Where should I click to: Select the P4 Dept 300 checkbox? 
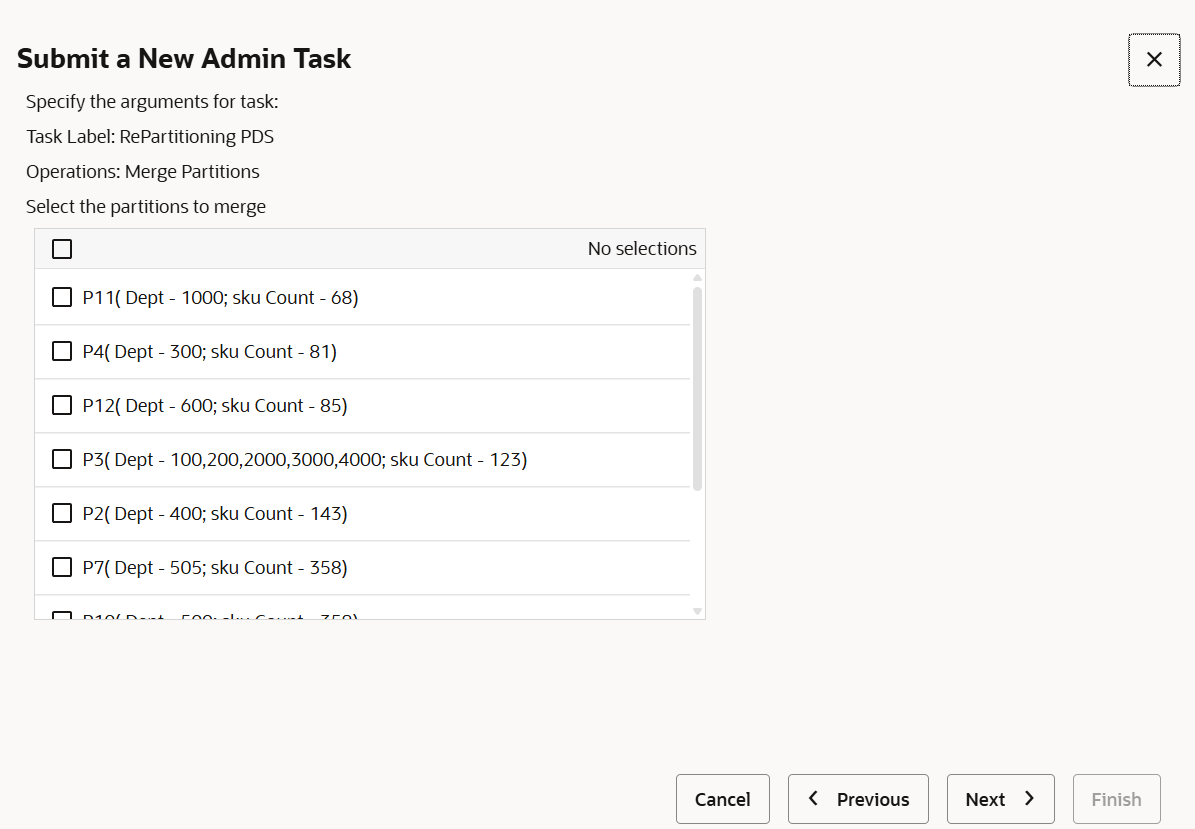point(62,351)
